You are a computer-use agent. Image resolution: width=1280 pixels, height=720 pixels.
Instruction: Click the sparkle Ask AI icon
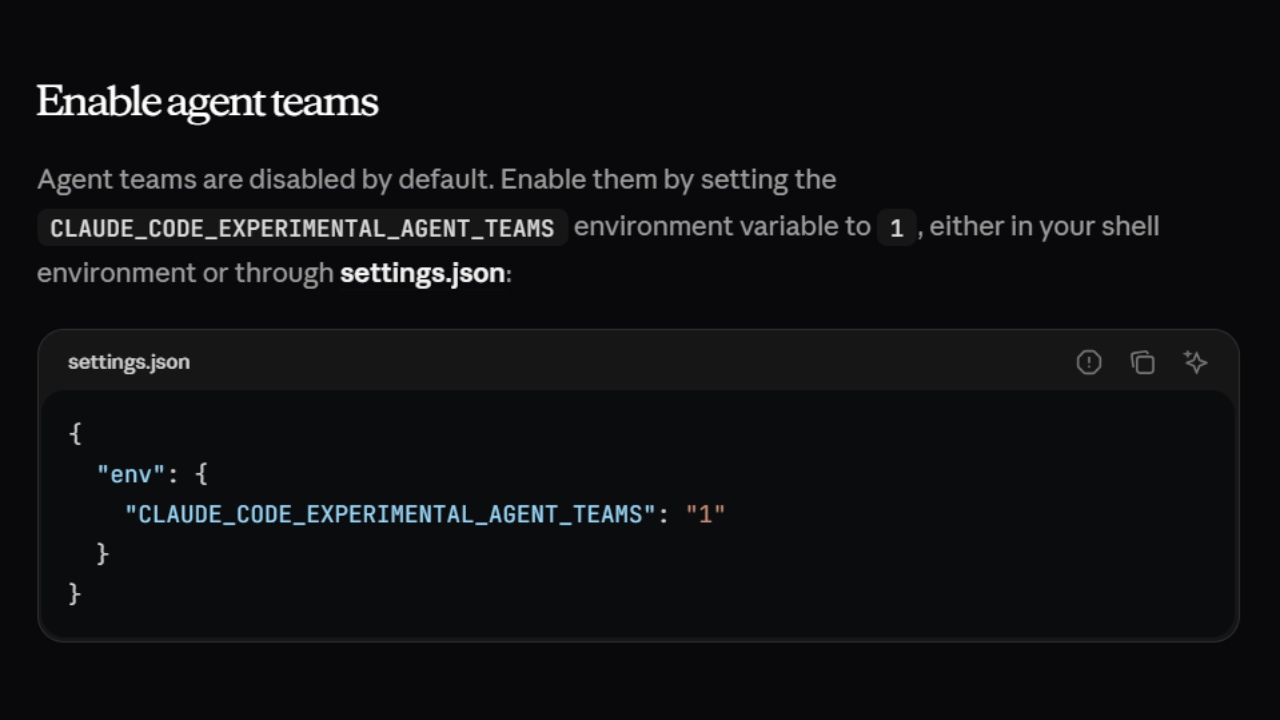coord(1195,362)
